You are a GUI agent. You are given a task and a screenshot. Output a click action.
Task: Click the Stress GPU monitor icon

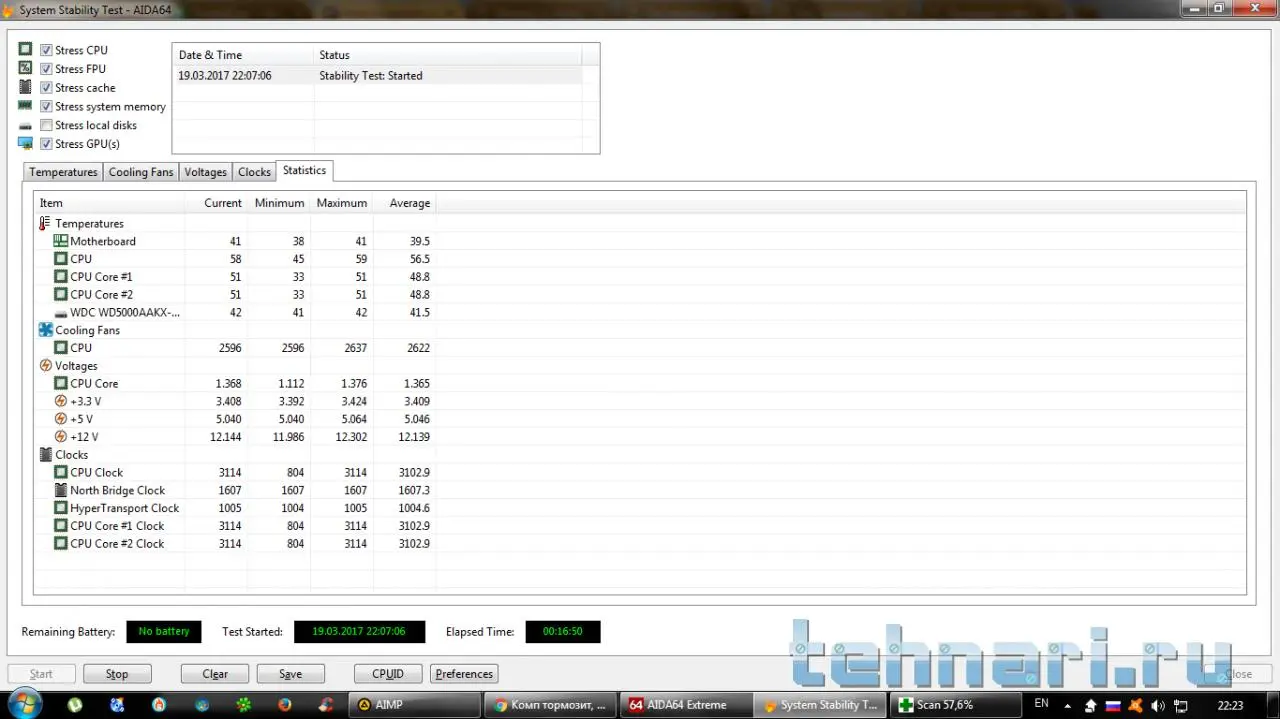(x=25, y=143)
